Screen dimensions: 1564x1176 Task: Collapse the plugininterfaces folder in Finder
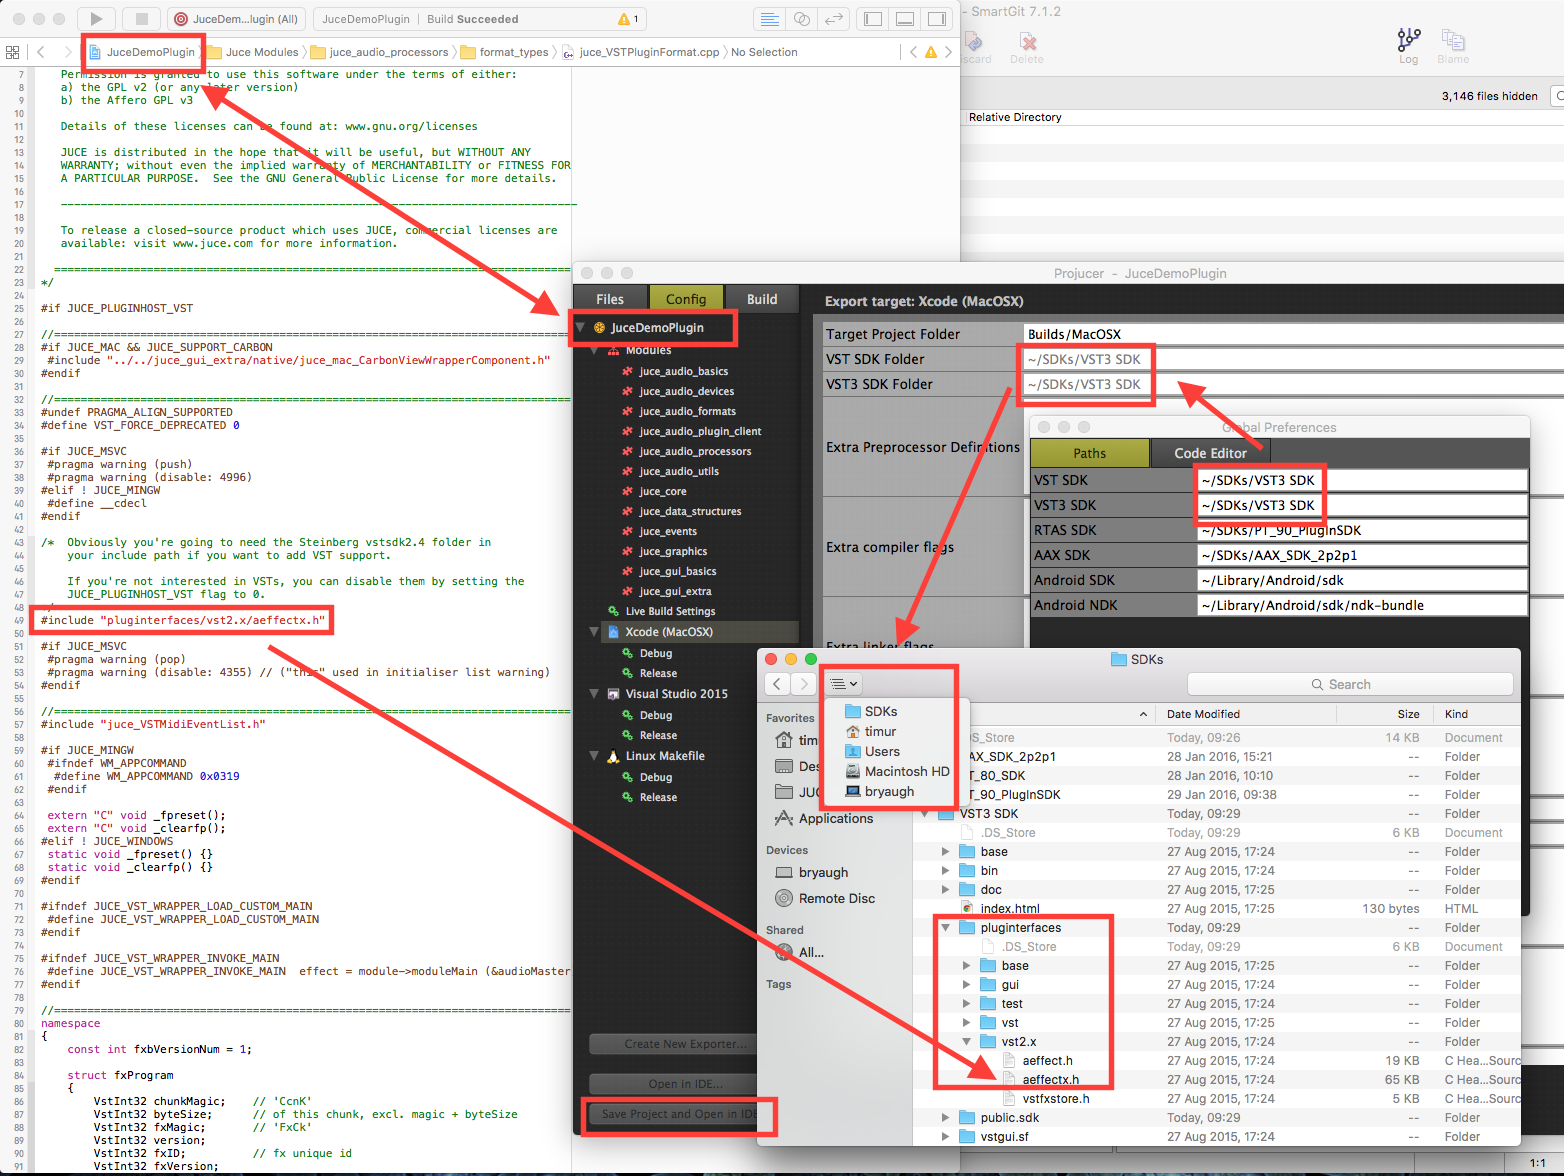(x=945, y=928)
